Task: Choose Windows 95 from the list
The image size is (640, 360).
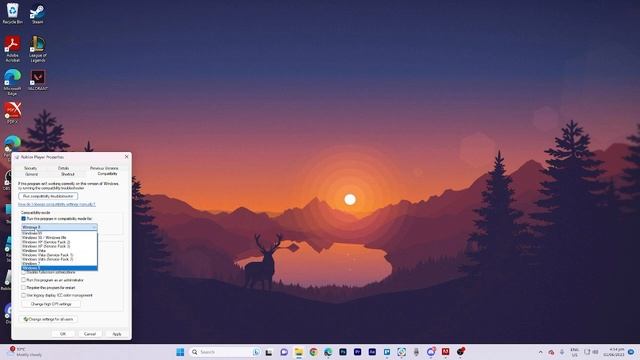Action: (59, 233)
